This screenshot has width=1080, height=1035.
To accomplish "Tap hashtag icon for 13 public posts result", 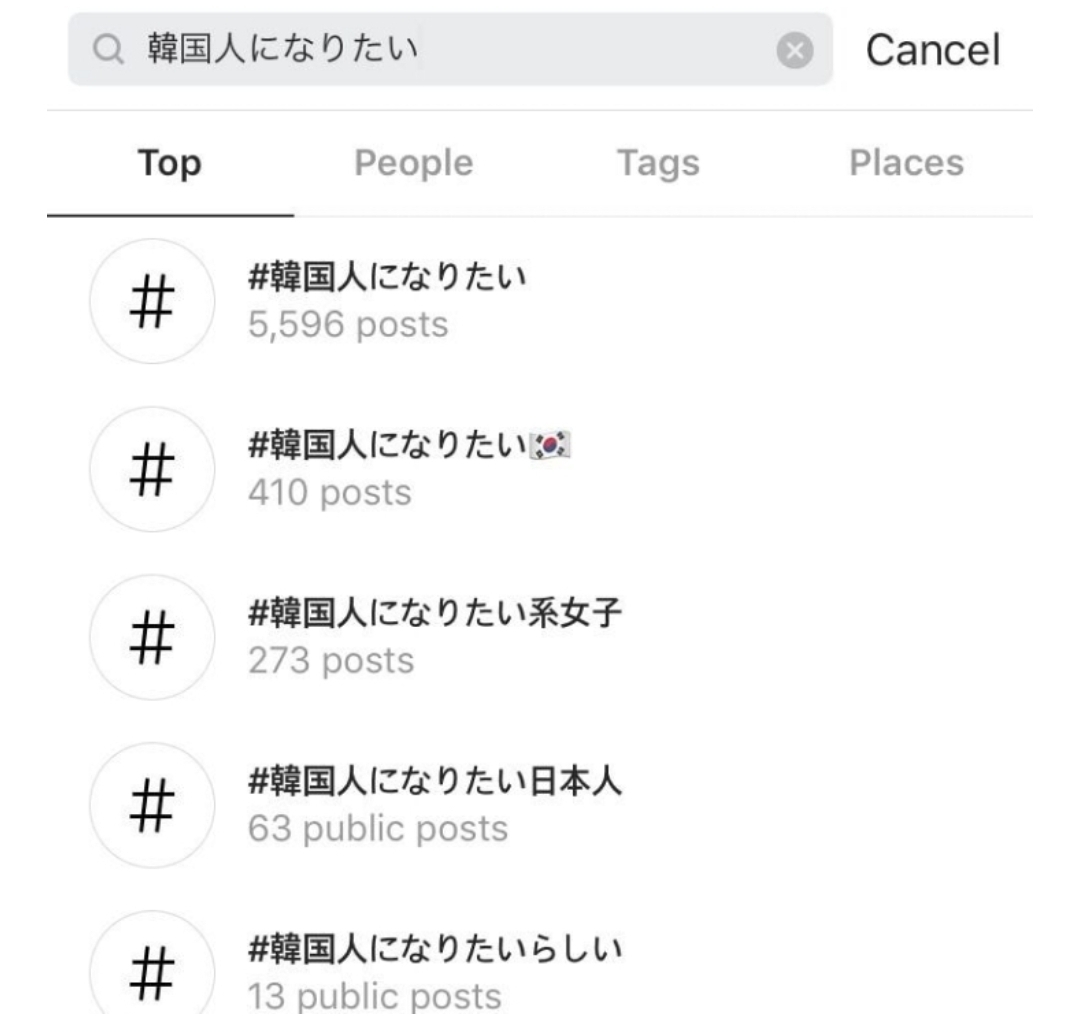I will pos(152,970).
